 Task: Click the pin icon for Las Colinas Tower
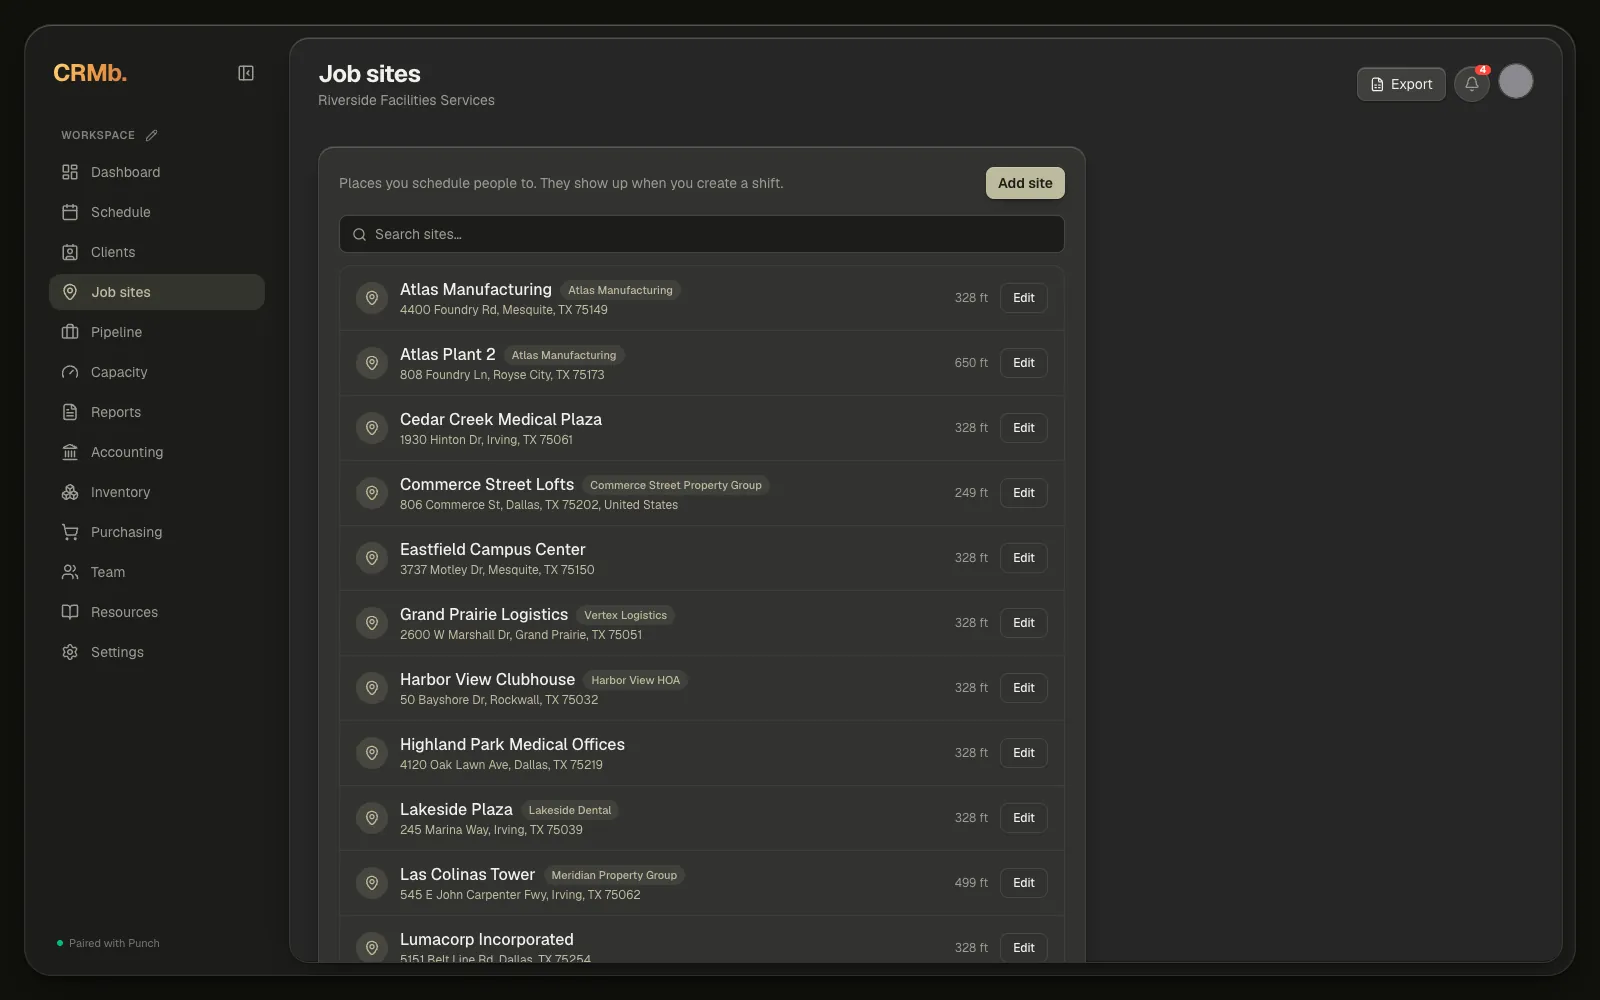tap(372, 883)
